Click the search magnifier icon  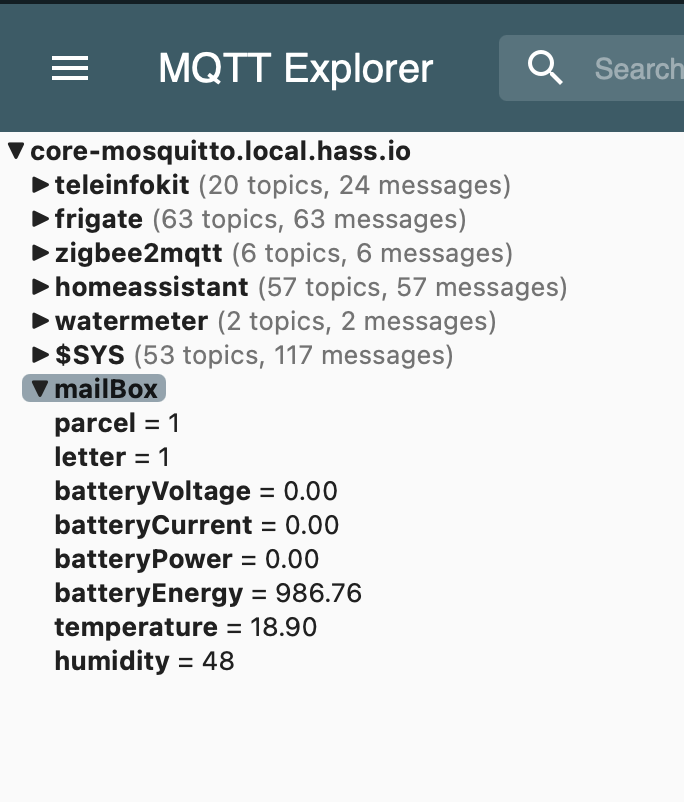545,68
